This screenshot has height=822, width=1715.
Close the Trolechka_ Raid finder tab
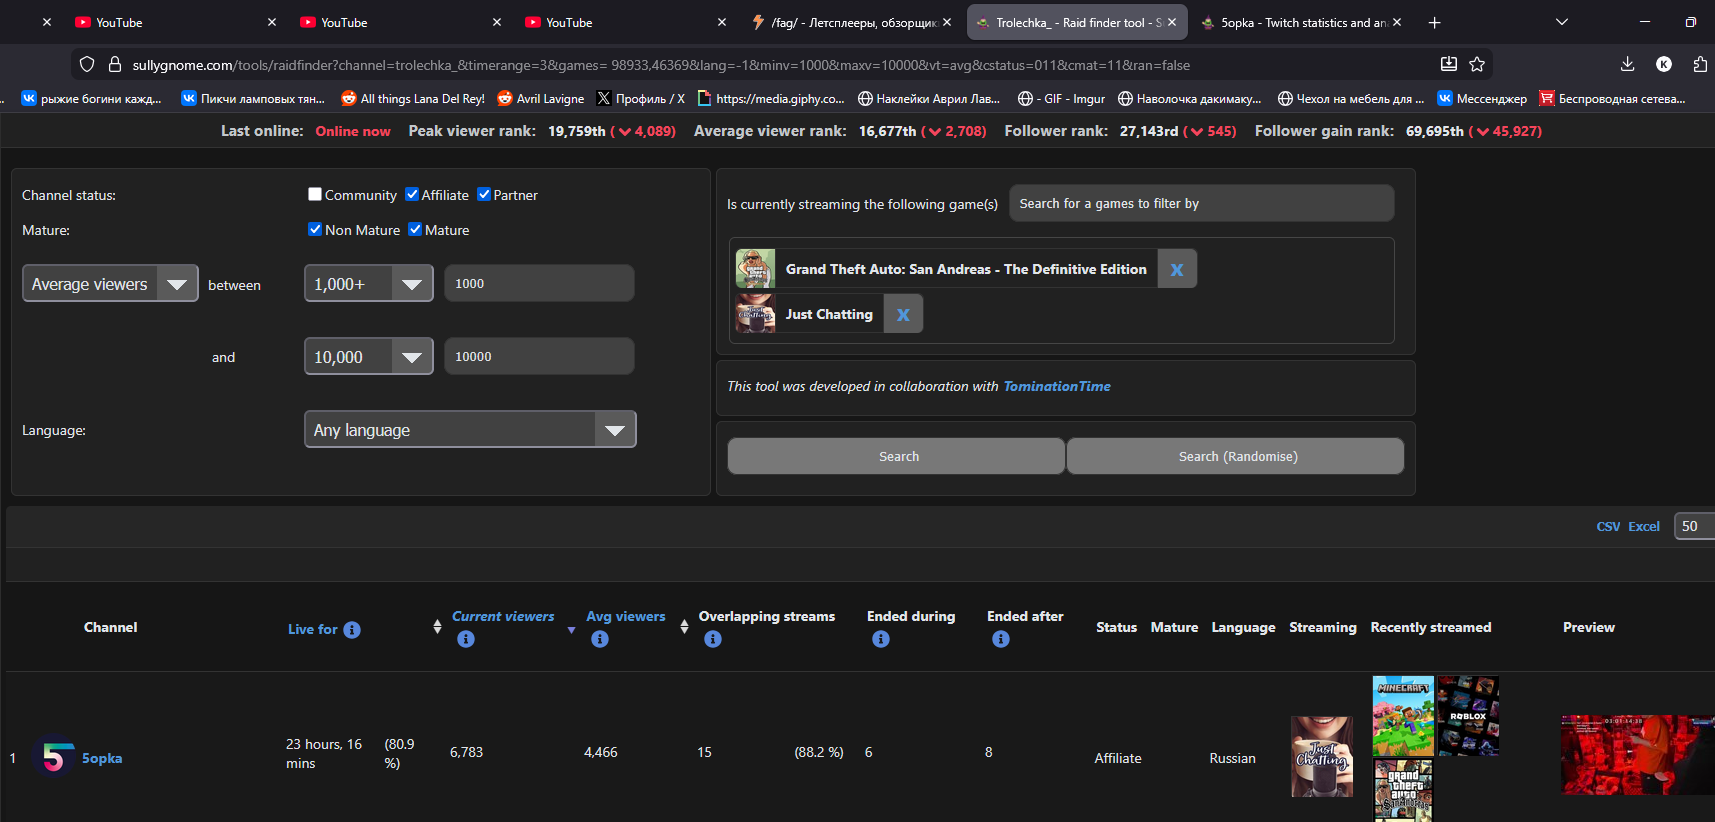tap(1172, 22)
